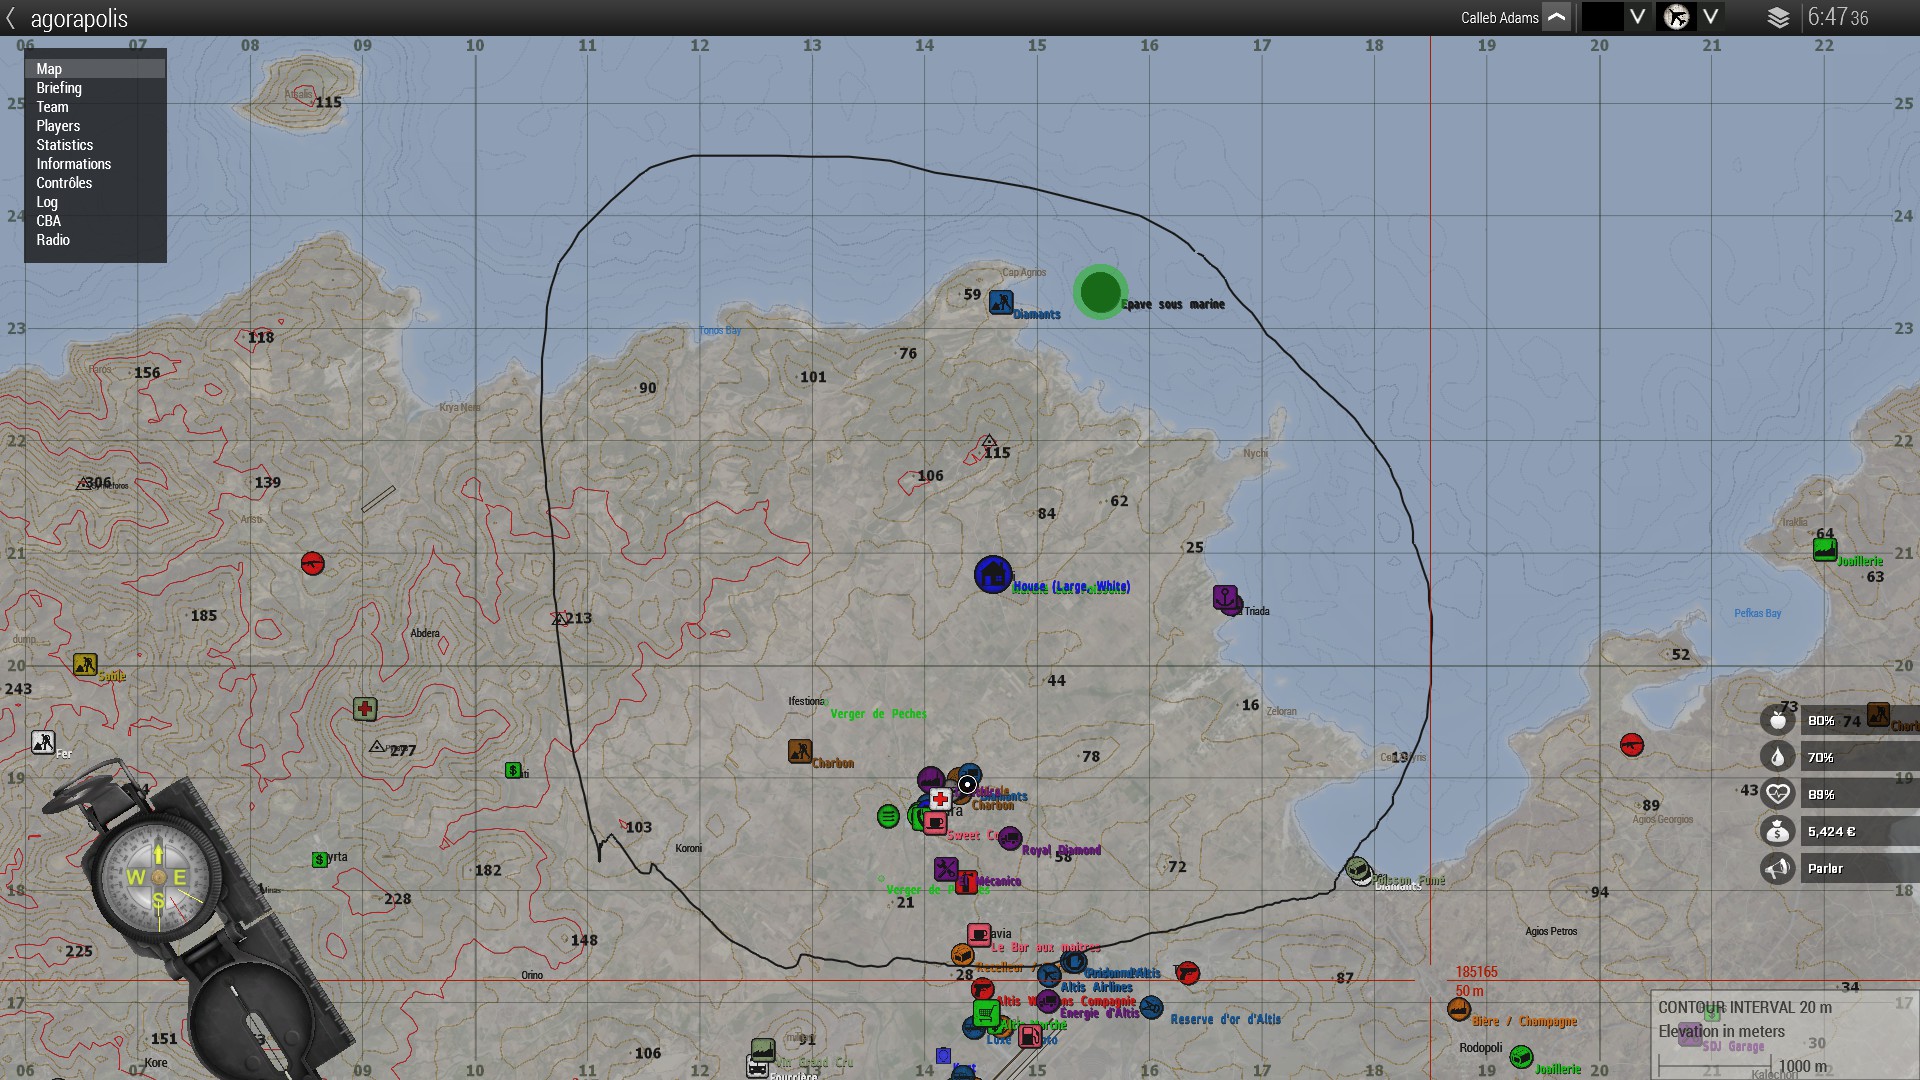The height and width of the screenshot is (1080, 1920).
Task: Click the yellow Sable mine marker
Action: coord(85,664)
